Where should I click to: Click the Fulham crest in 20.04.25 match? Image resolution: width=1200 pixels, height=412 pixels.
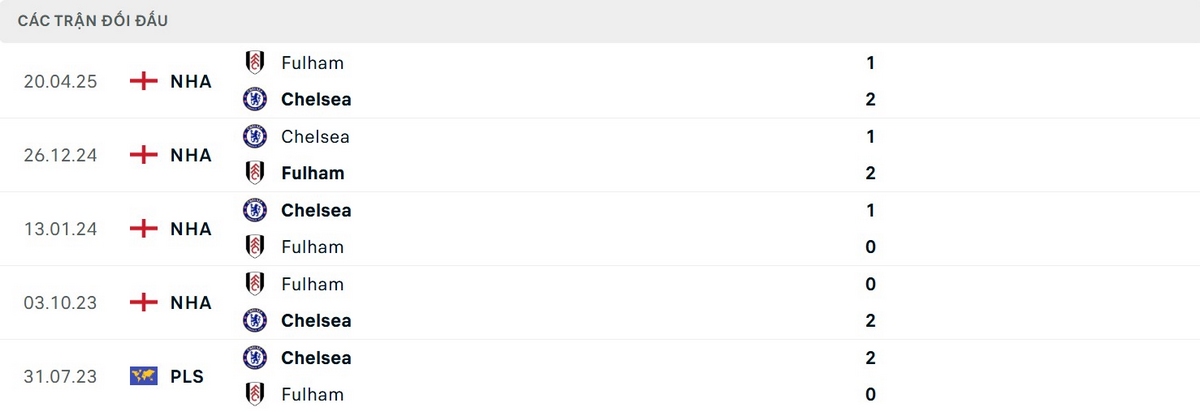(x=255, y=62)
